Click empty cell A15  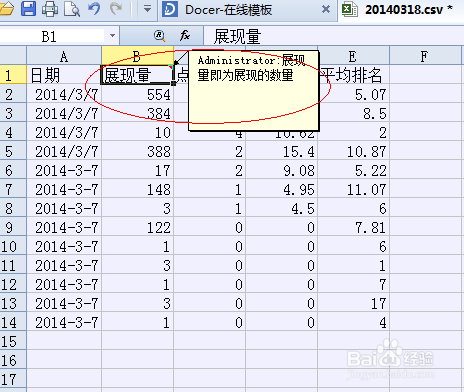pyautogui.click(x=64, y=340)
